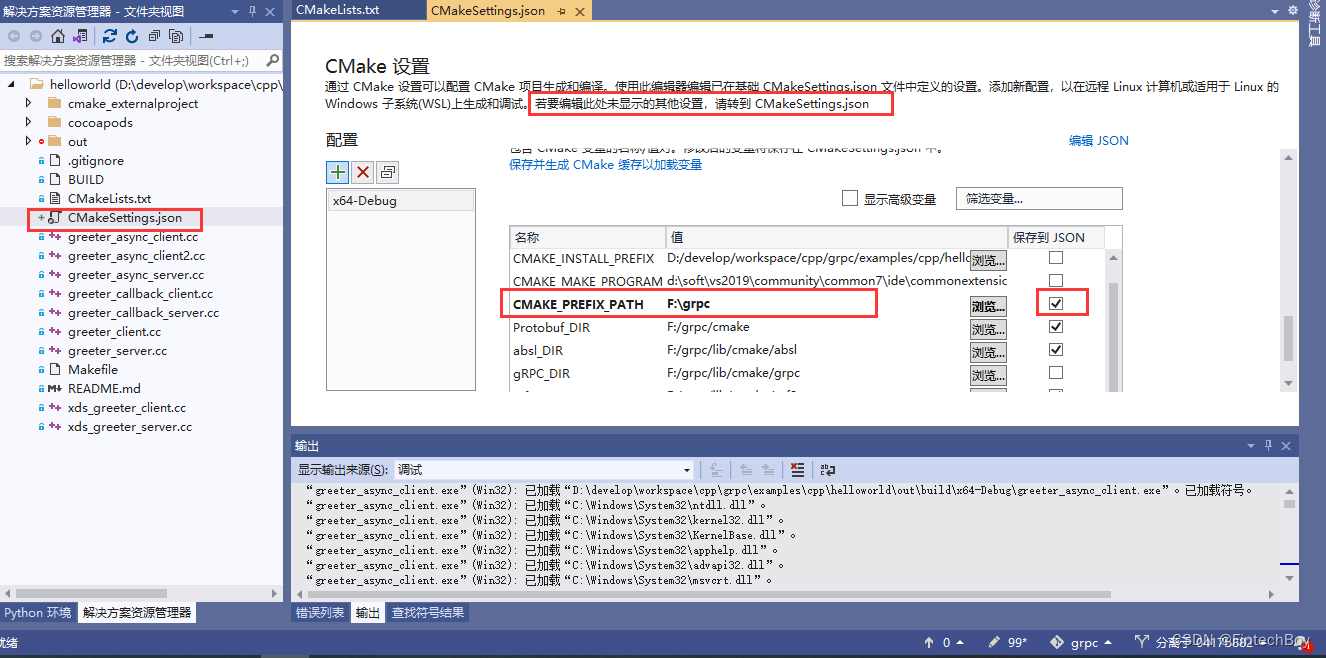Click the dash icon in Solution Explorer toolbar
This screenshot has width=1326, height=658.
206,36
